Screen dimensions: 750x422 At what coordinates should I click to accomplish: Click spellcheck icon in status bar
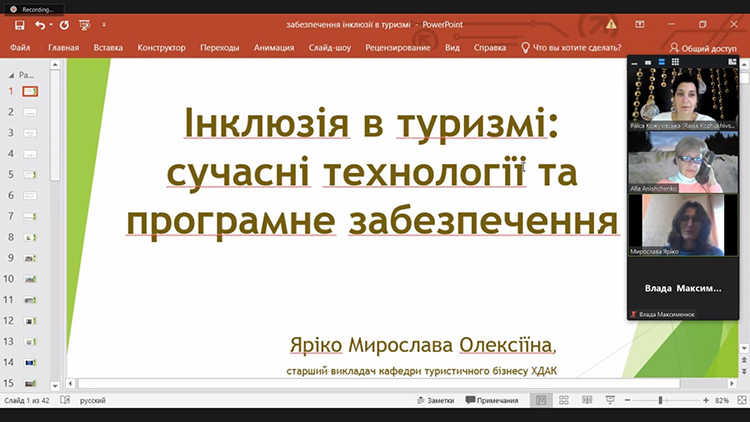tap(65, 400)
